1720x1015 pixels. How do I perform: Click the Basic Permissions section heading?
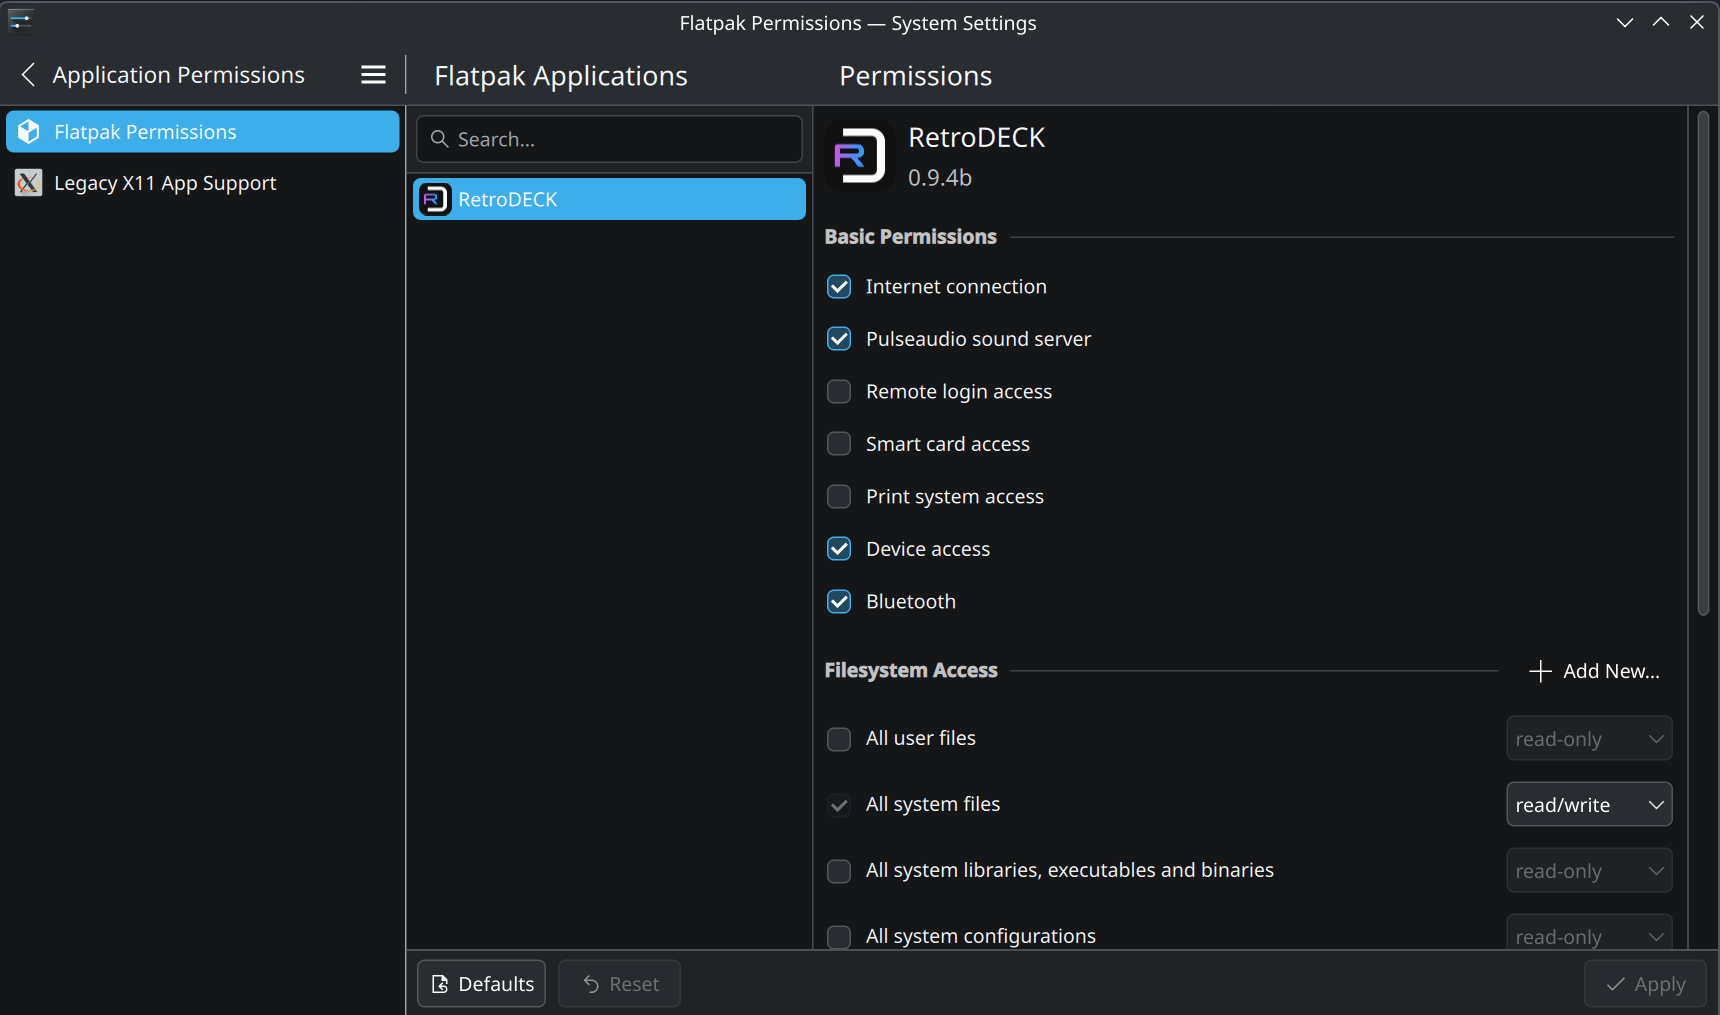[910, 237]
